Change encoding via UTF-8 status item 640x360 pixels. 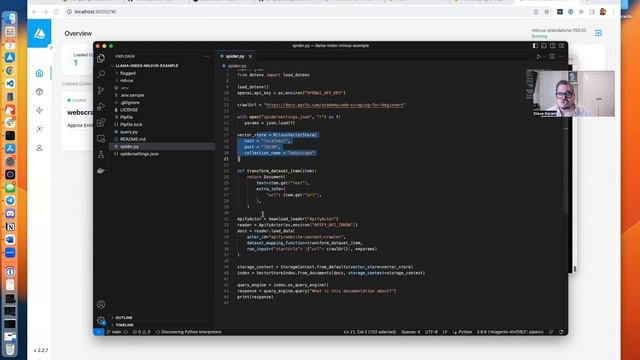click(x=431, y=332)
